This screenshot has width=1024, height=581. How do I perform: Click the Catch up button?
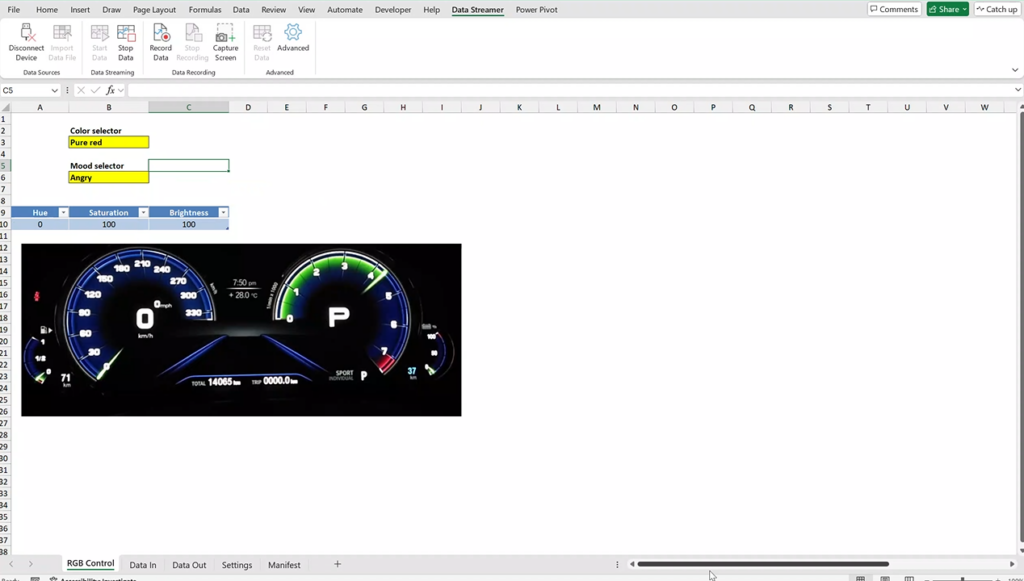pos(996,9)
